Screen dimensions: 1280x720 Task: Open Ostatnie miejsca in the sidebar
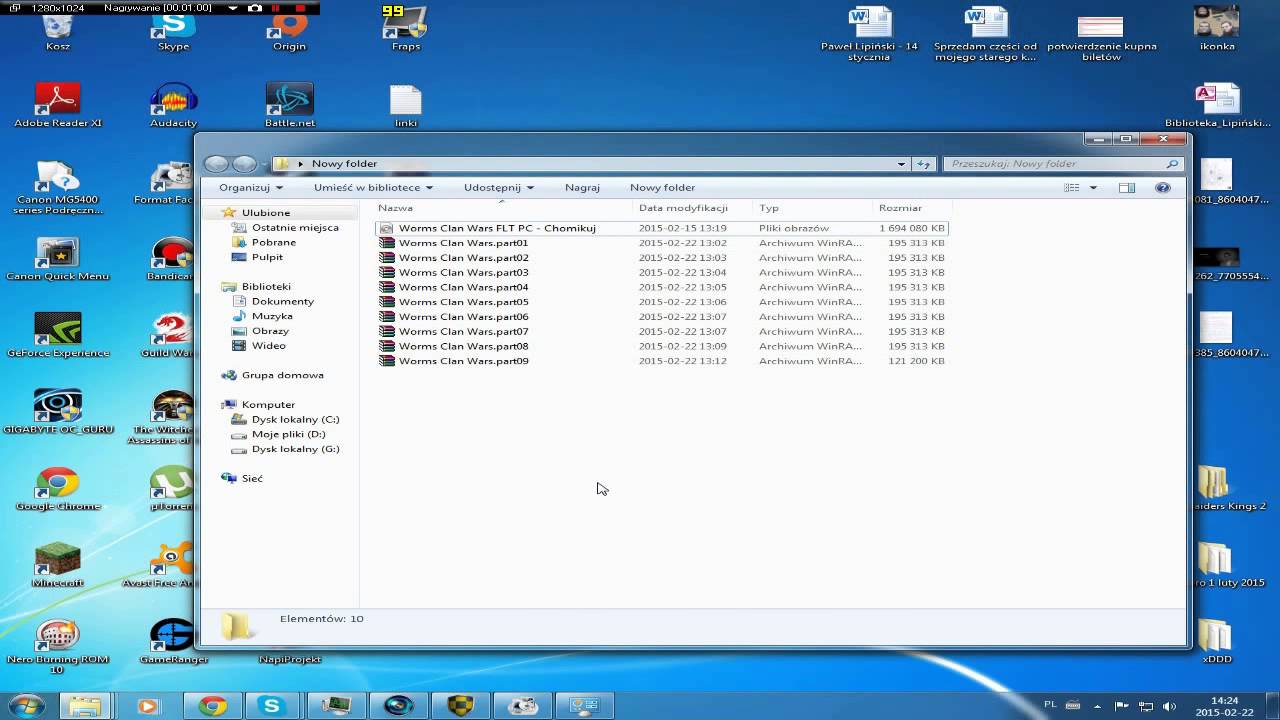click(x=294, y=228)
